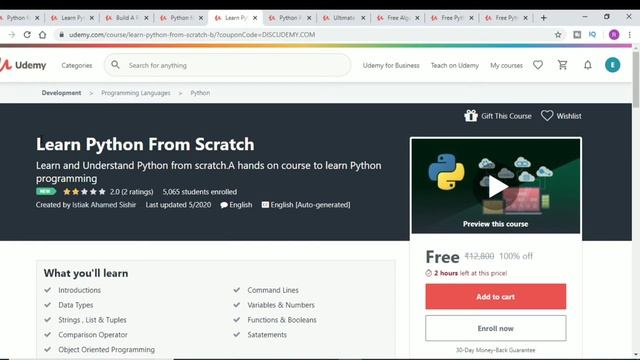Viewport: 640px width, 360px height.
Task: Open the Udemy logo home link
Action: click(x=23, y=65)
